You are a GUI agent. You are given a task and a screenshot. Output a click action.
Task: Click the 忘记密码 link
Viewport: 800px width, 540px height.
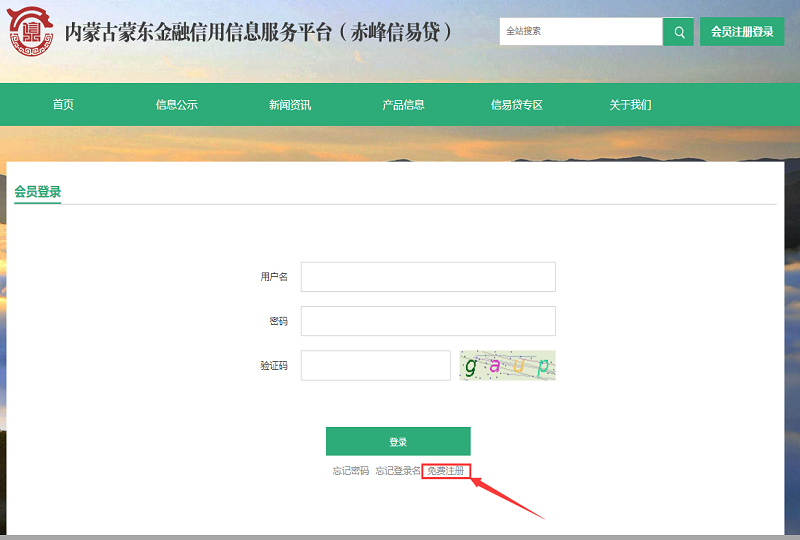tap(351, 471)
